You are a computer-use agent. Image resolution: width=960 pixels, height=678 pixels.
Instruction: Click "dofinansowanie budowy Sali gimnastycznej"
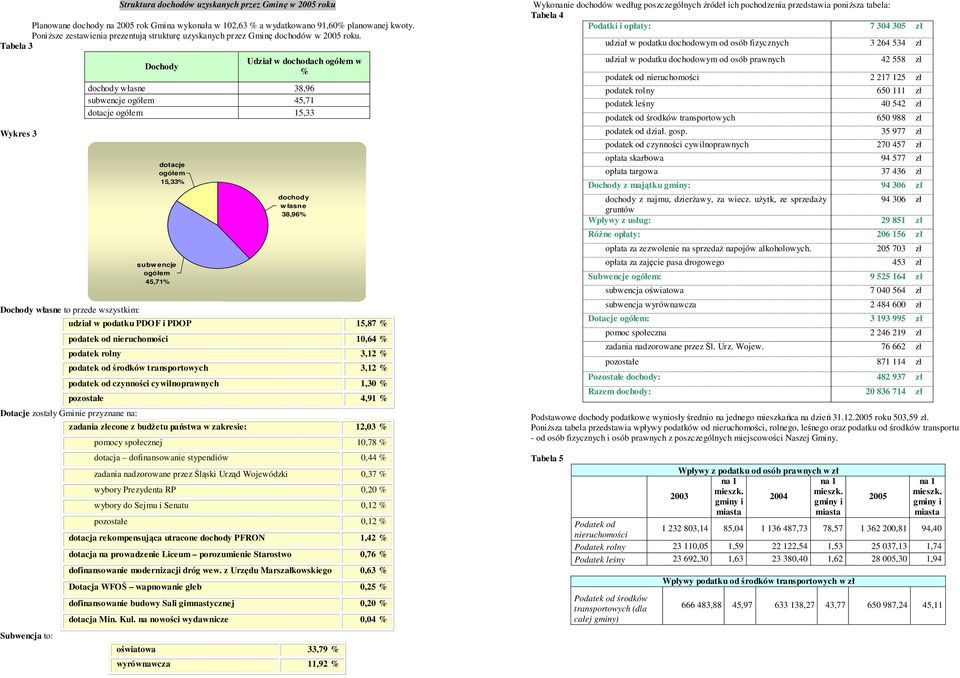(x=151, y=603)
